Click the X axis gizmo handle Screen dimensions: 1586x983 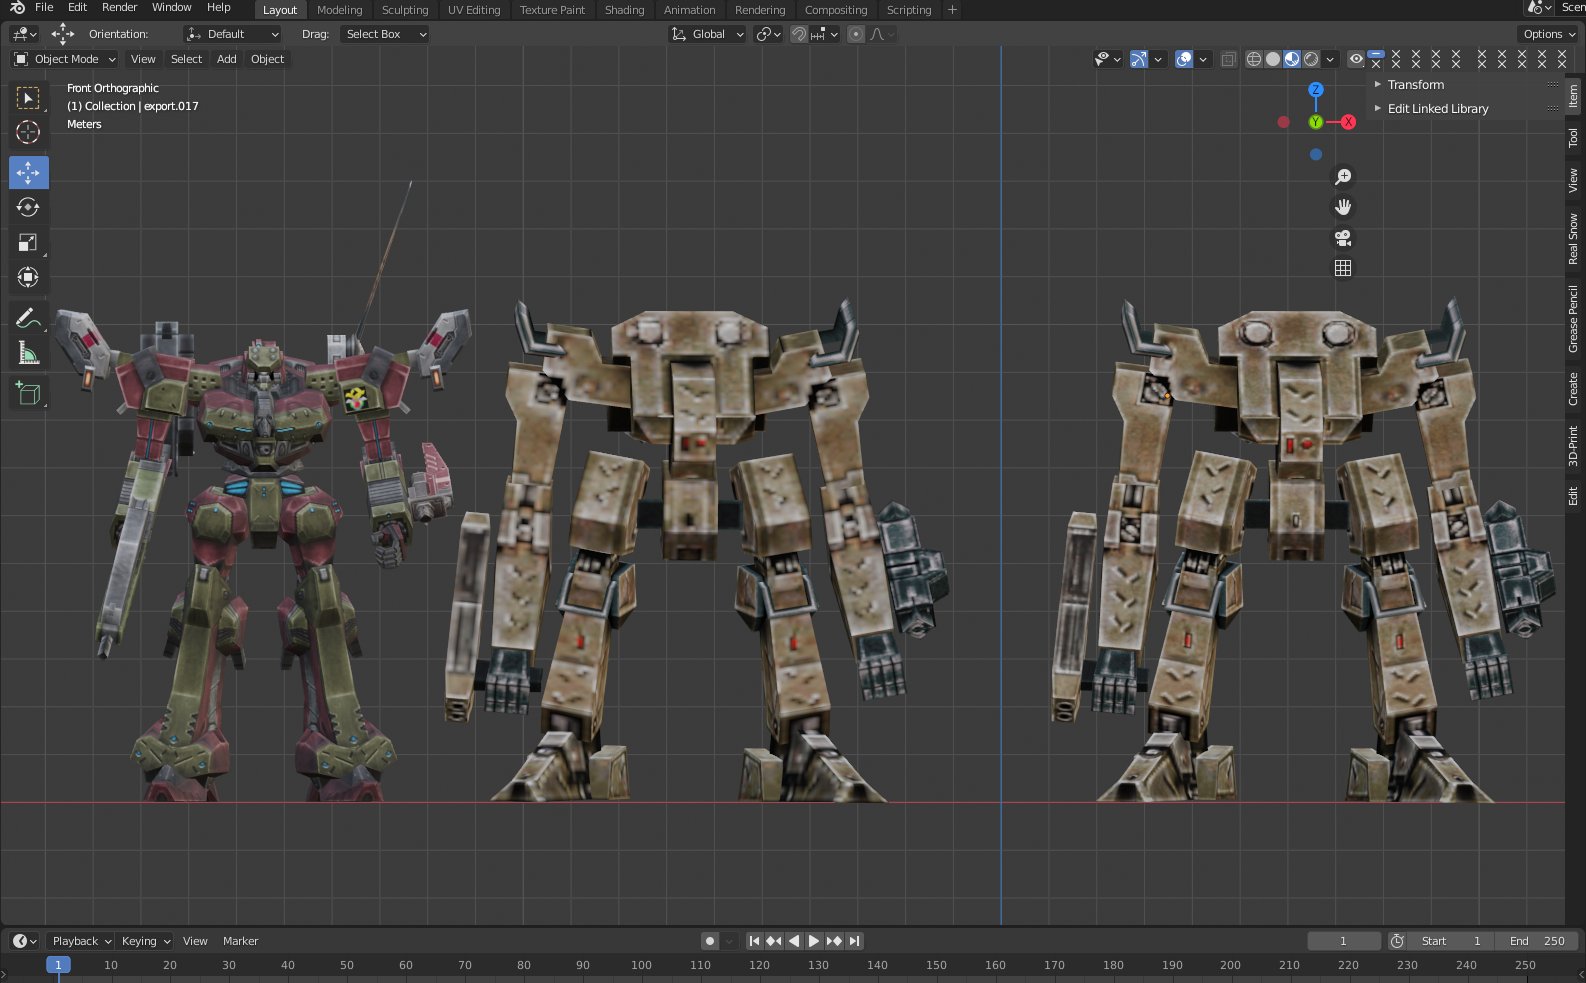pyautogui.click(x=1348, y=122)
